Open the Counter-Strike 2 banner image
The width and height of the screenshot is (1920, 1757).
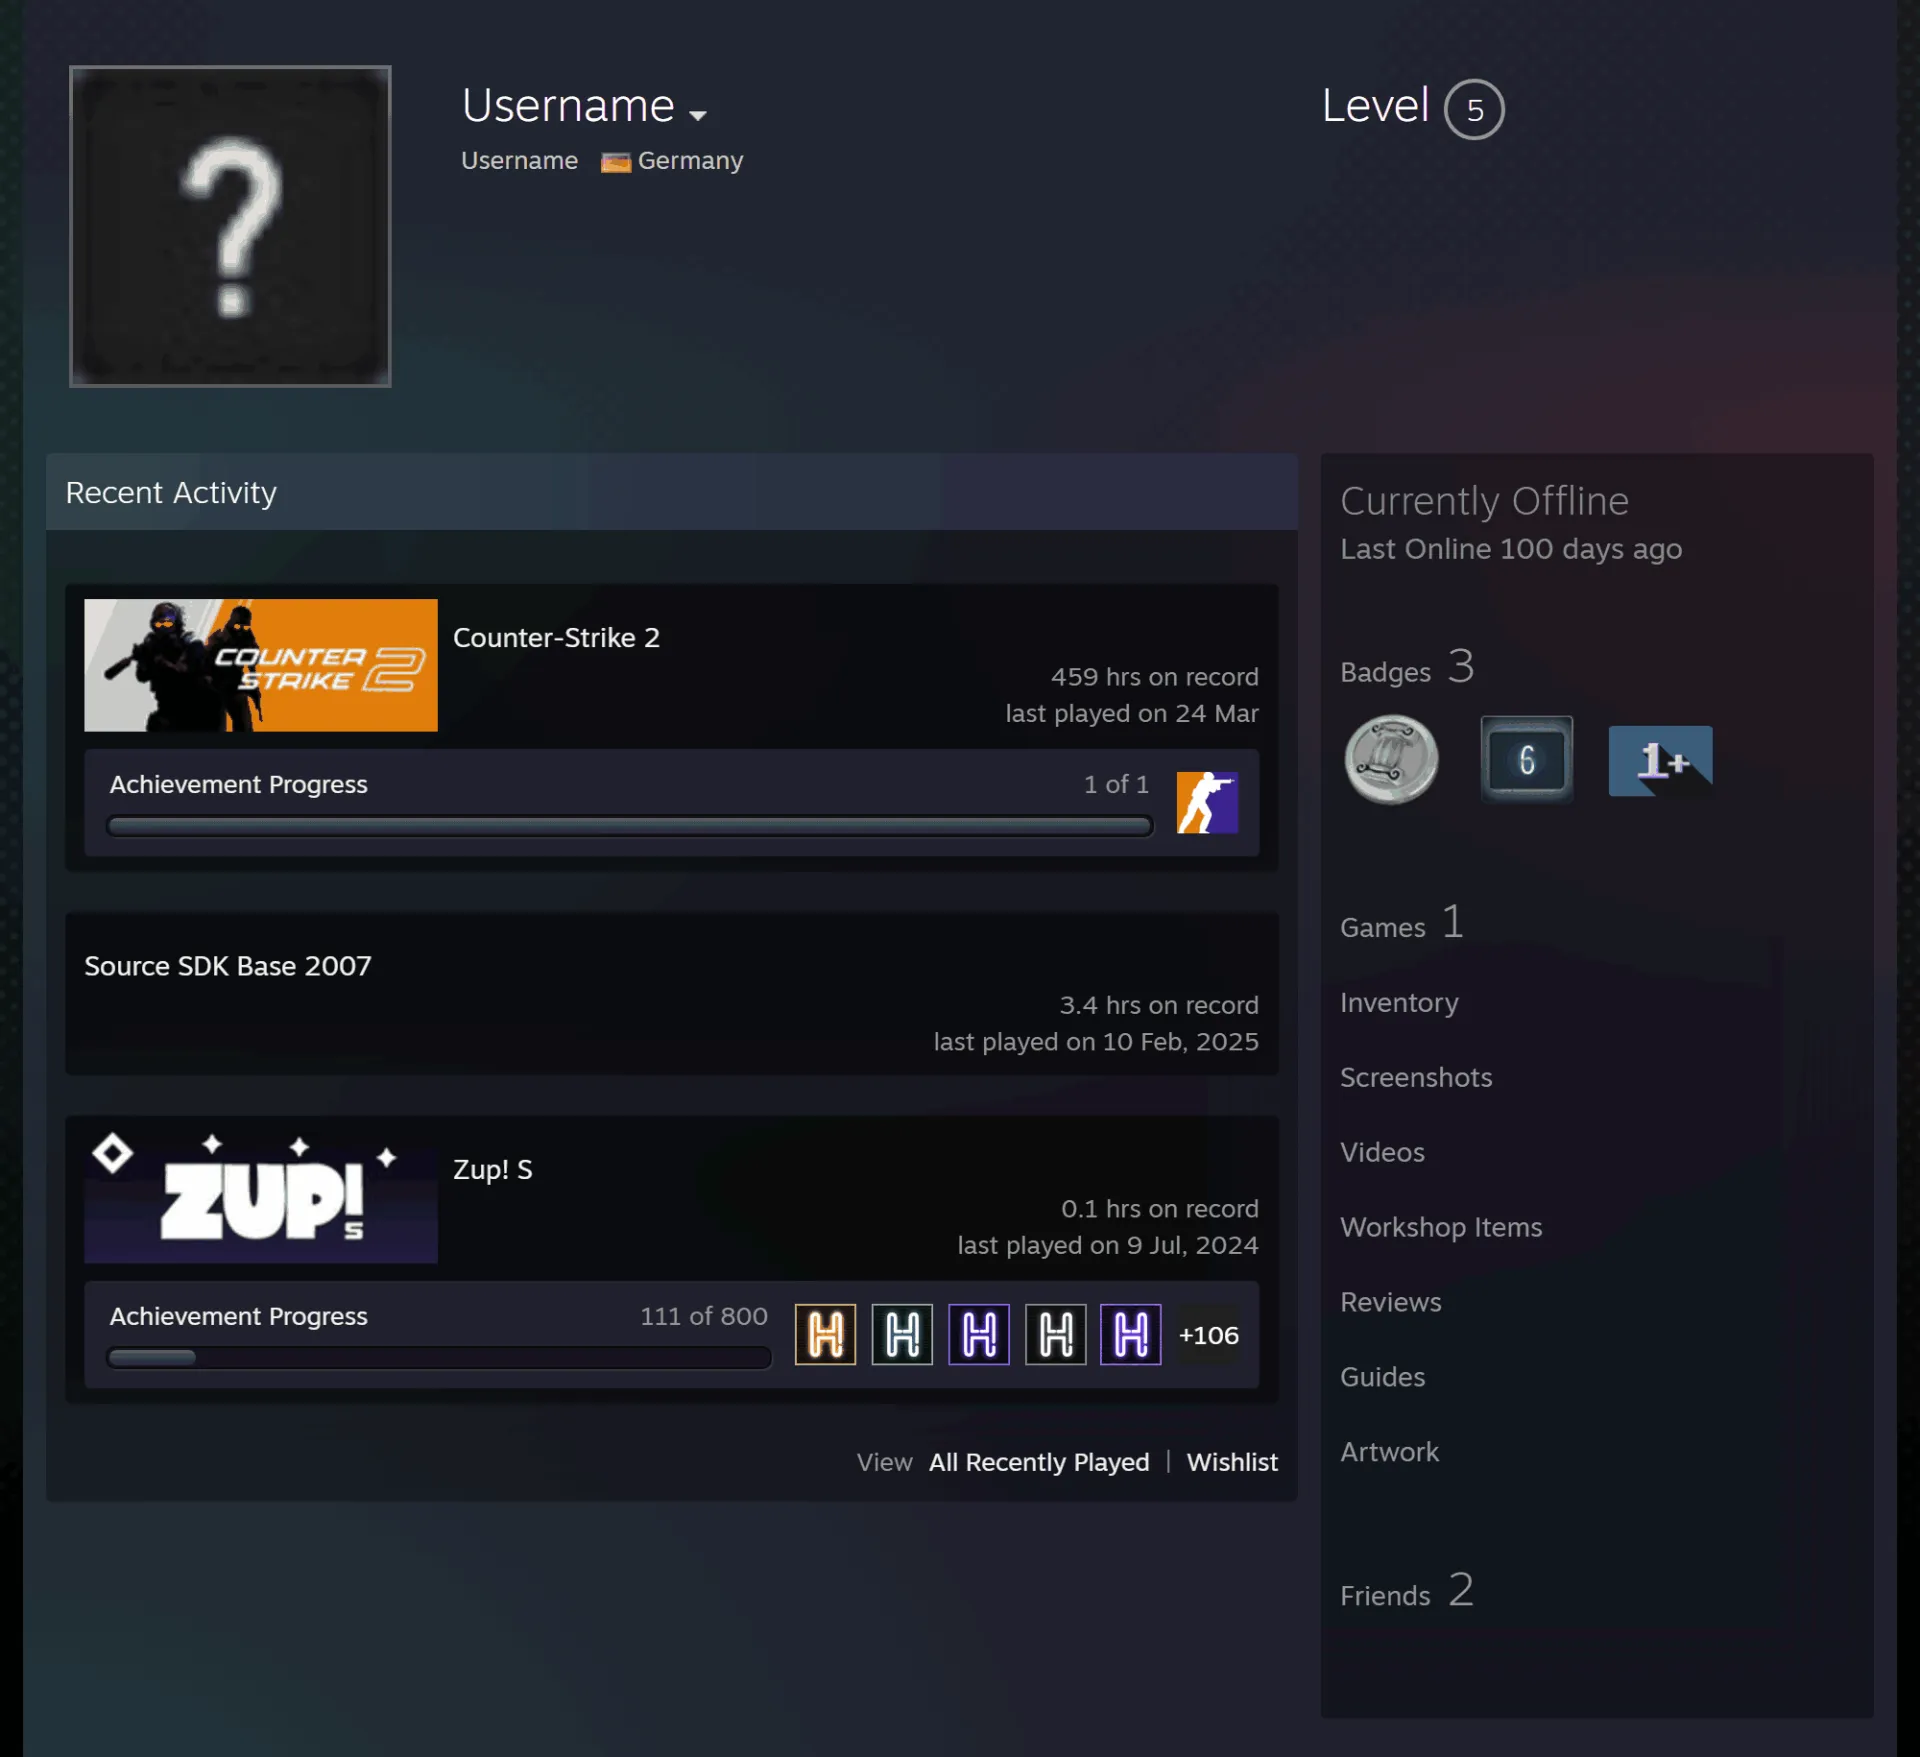point(261,665)
